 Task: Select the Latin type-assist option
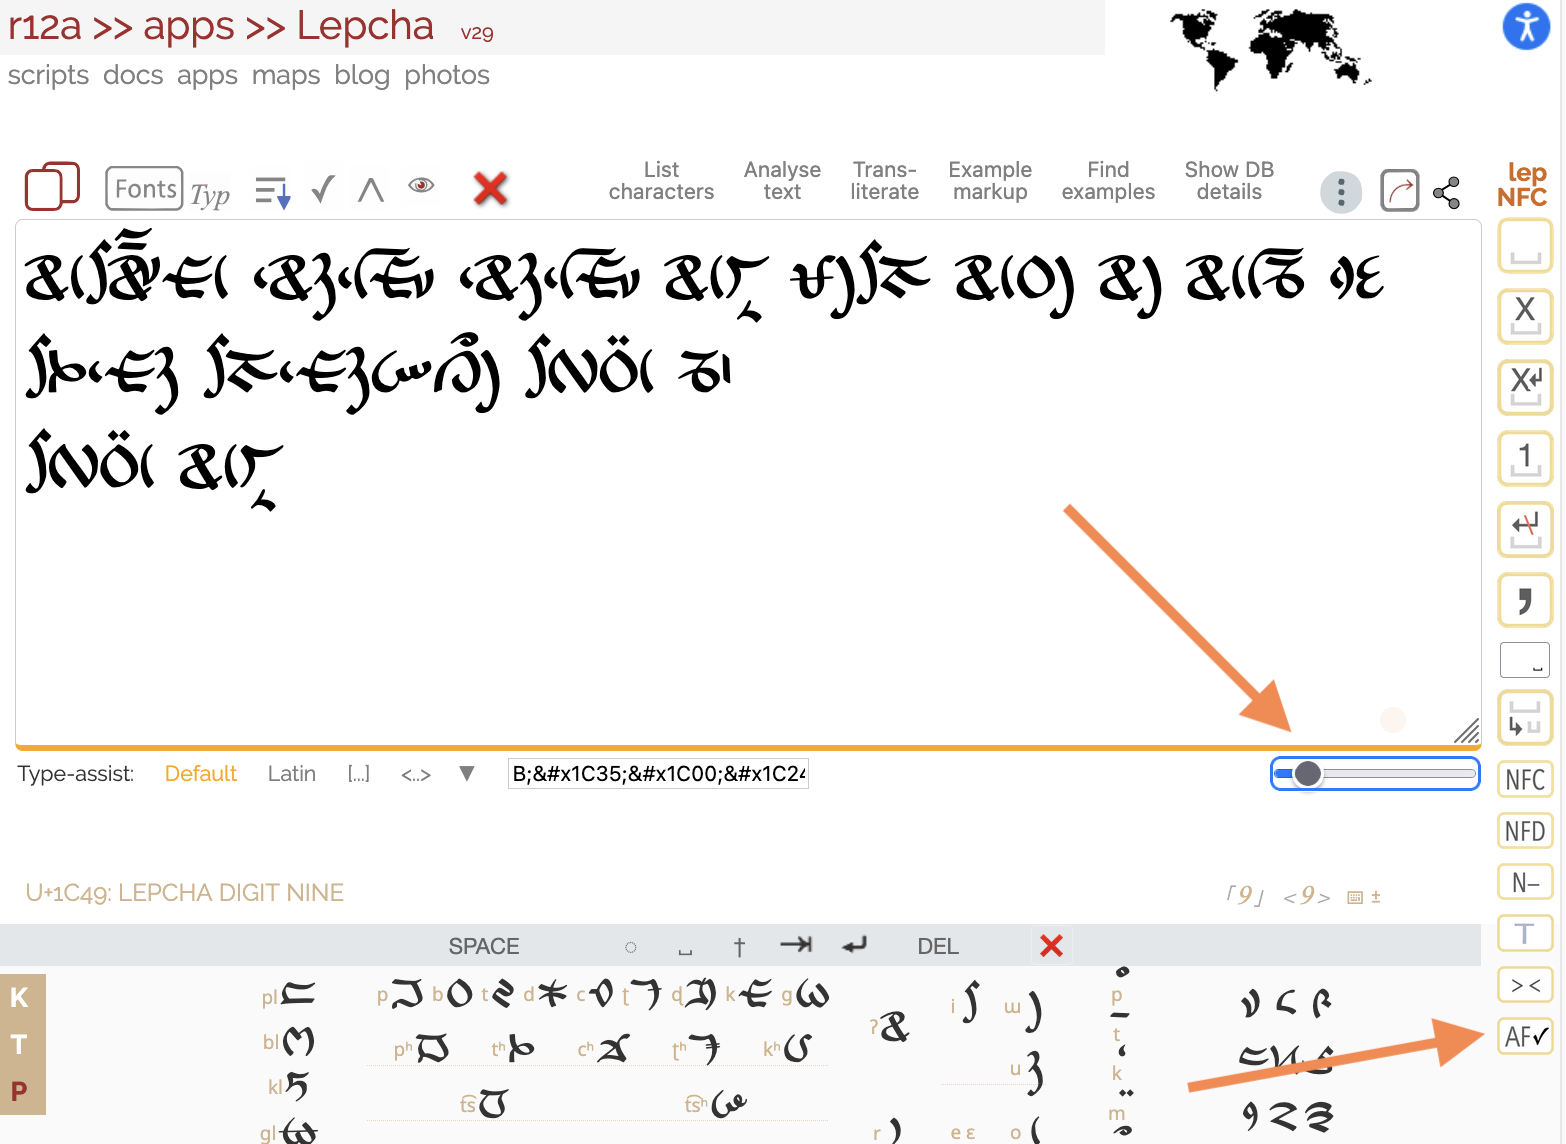(292, 773)
